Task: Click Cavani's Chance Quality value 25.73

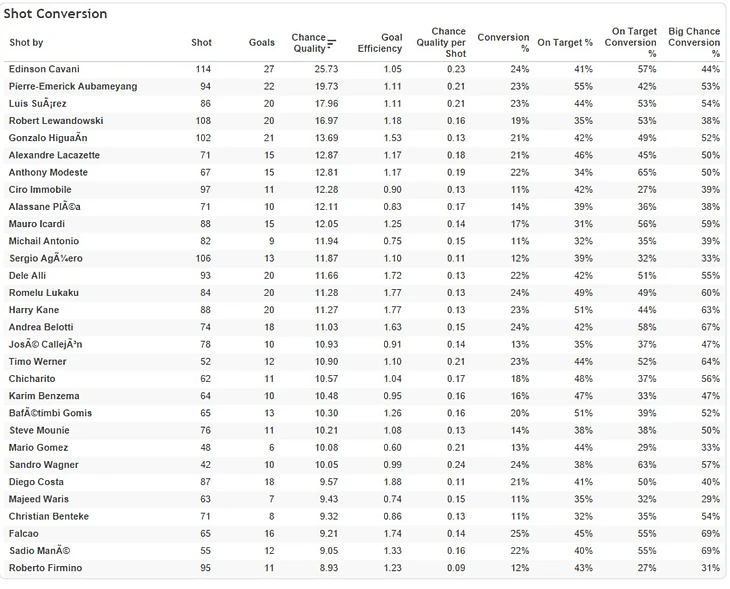Action: (326, 69)
